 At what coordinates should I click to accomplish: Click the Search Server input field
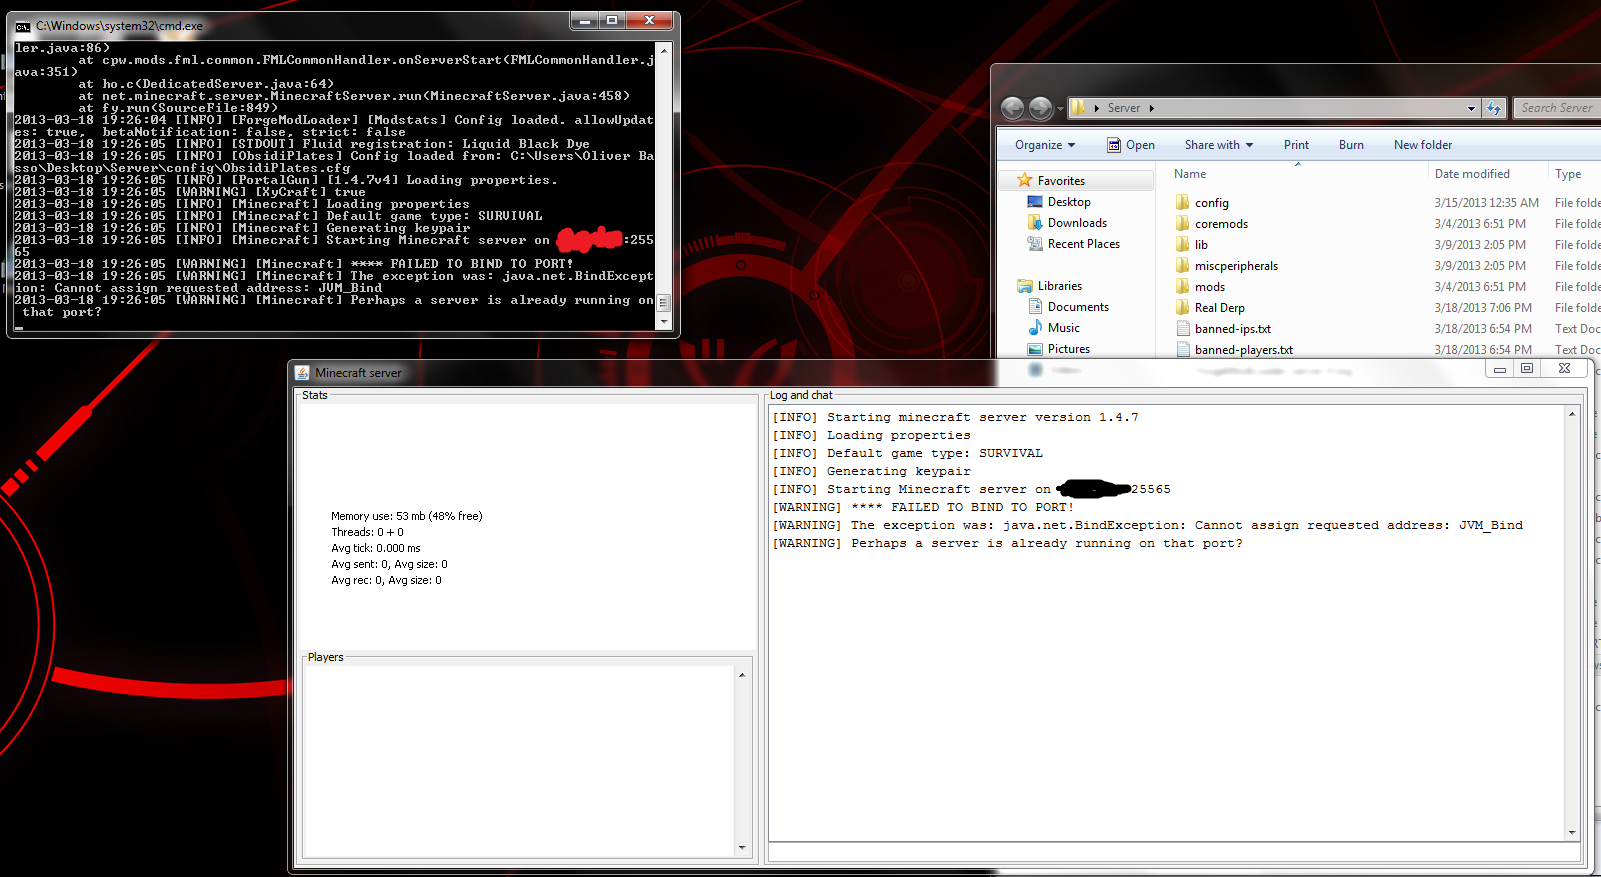coord(1556,108)
